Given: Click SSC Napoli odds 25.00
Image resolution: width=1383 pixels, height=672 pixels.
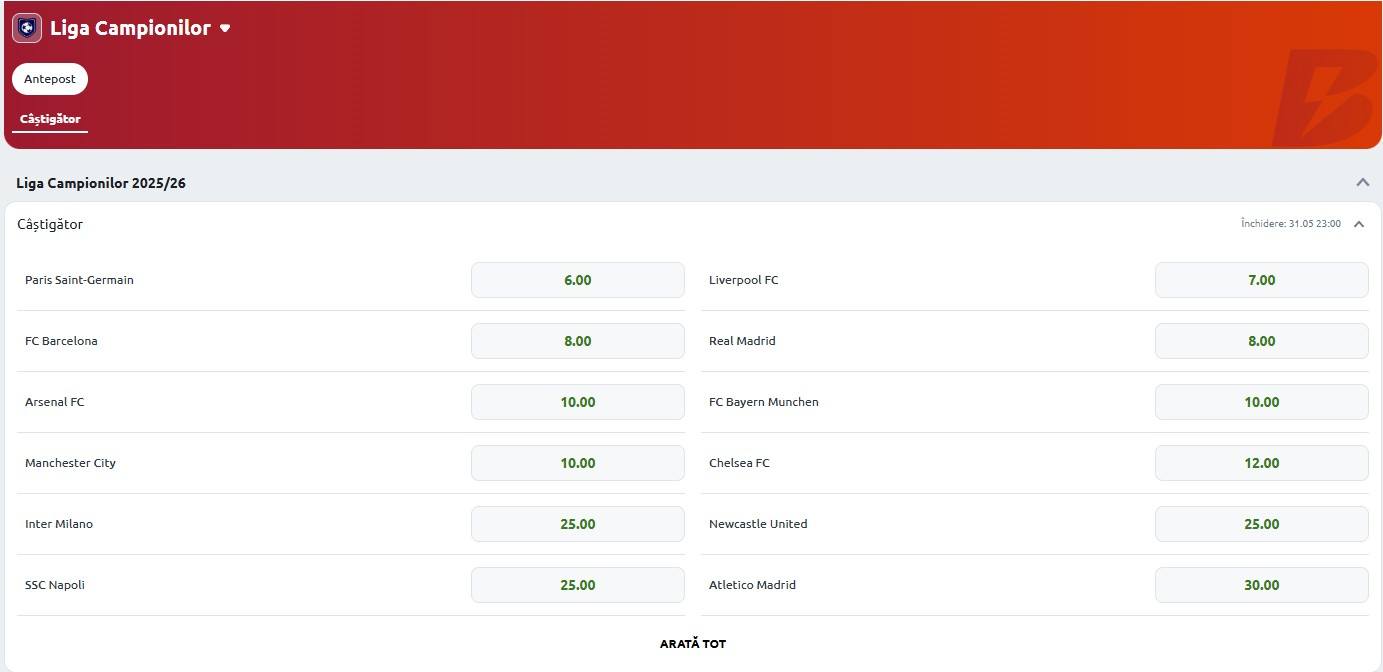Looking at the screenshot, I should point(578,585).
